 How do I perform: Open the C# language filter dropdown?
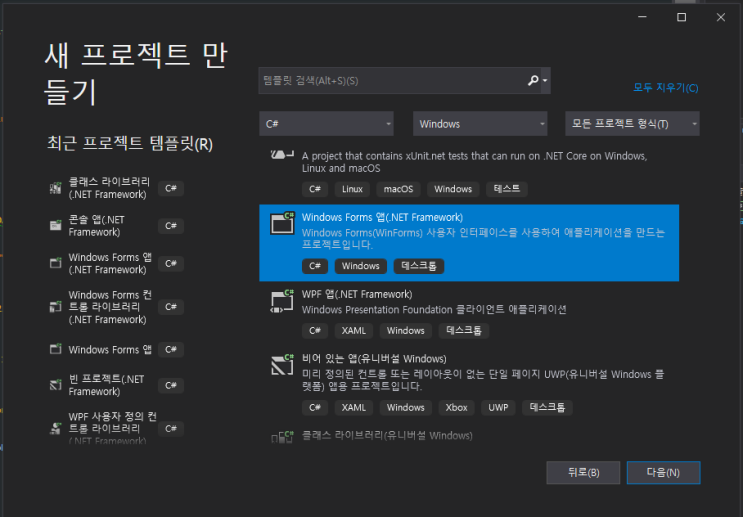pyautogui.click(x=326, y=124)
